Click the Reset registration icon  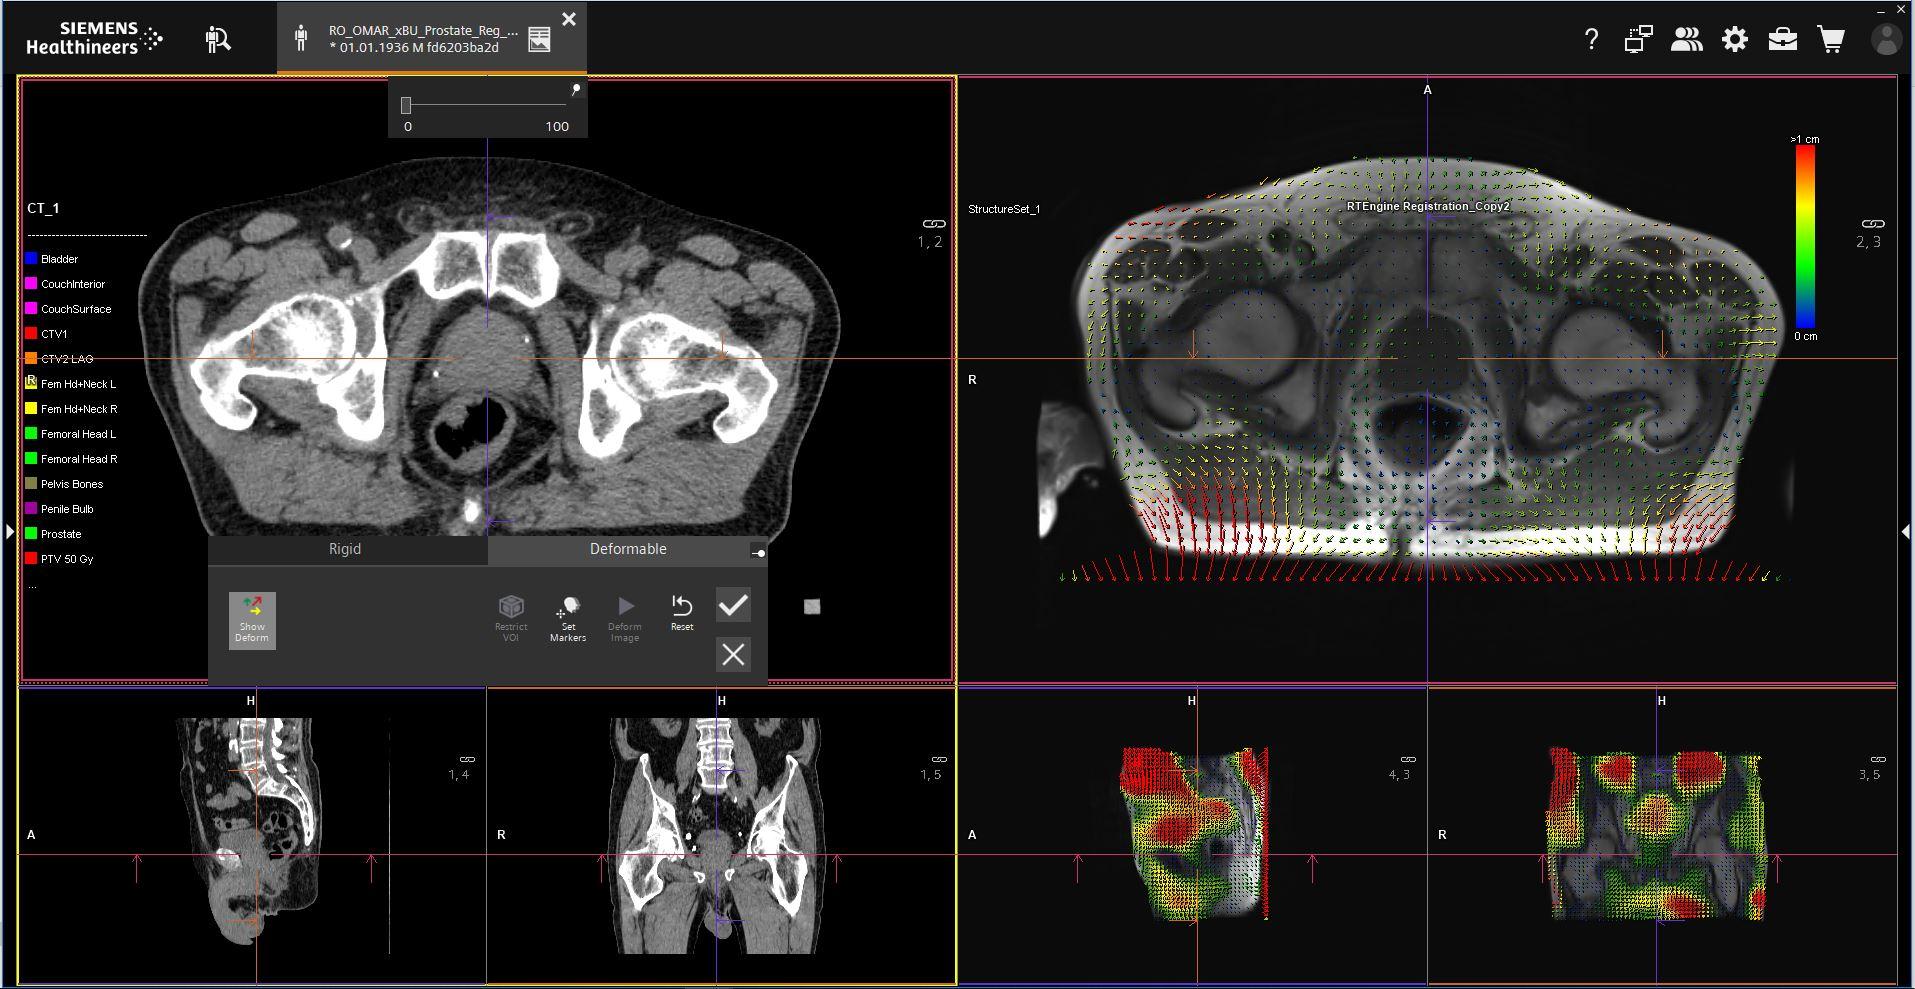click(x=682, y=612)
